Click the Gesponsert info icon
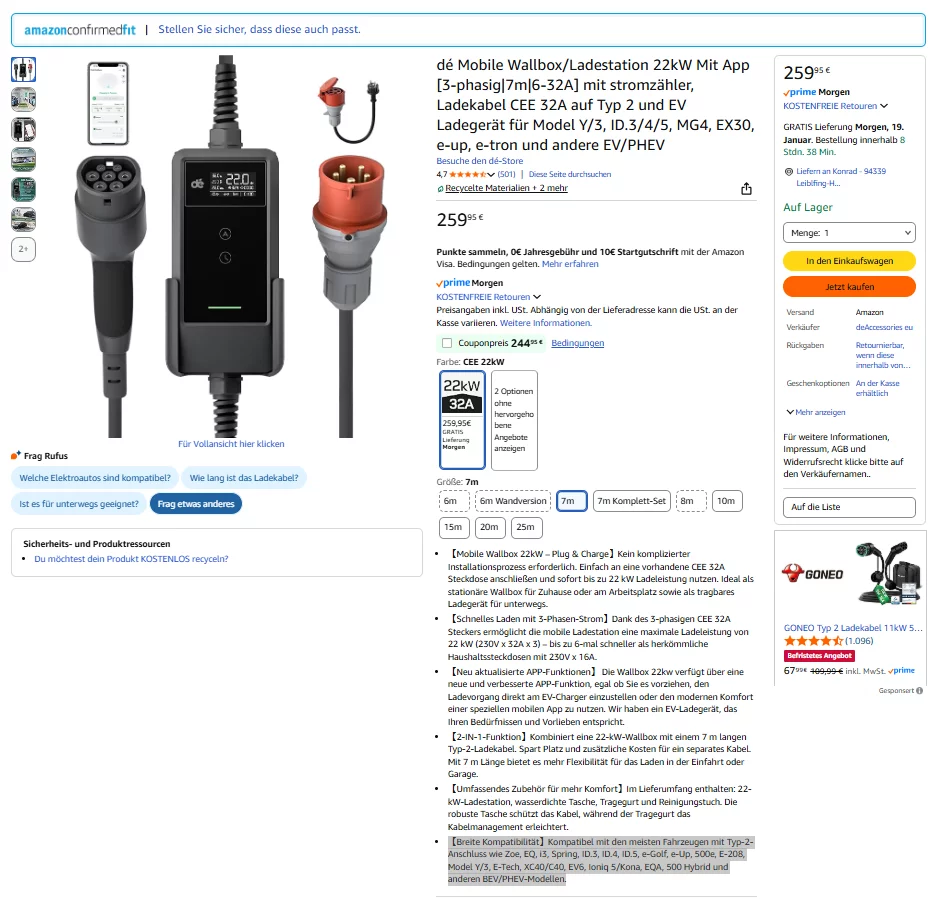 [919, 690]
